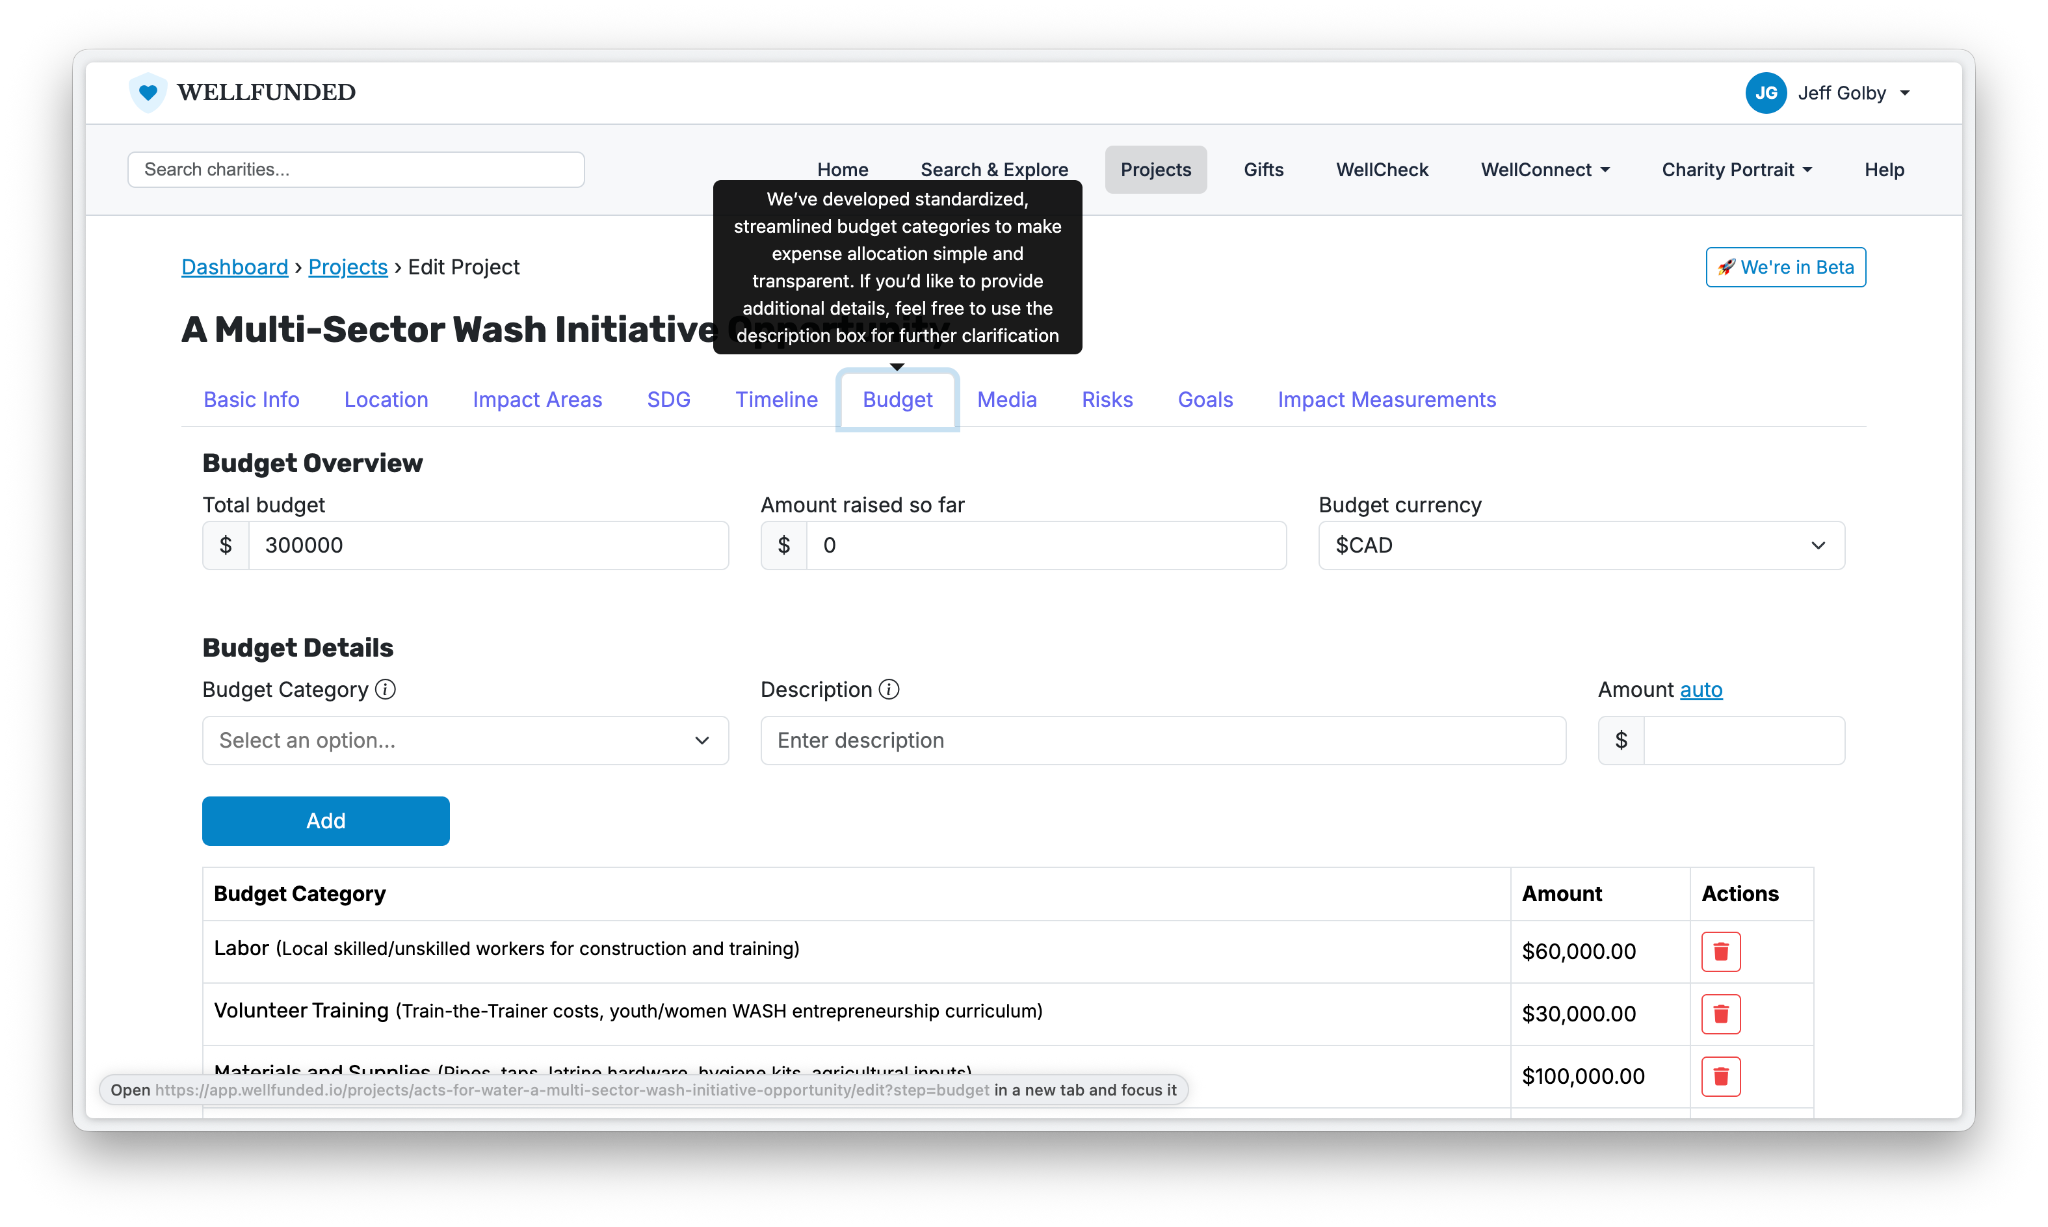Click the Enter description text field
Image resolution: width=2048 pixels, height=1227 pixels.
(x=1162, y=740)
